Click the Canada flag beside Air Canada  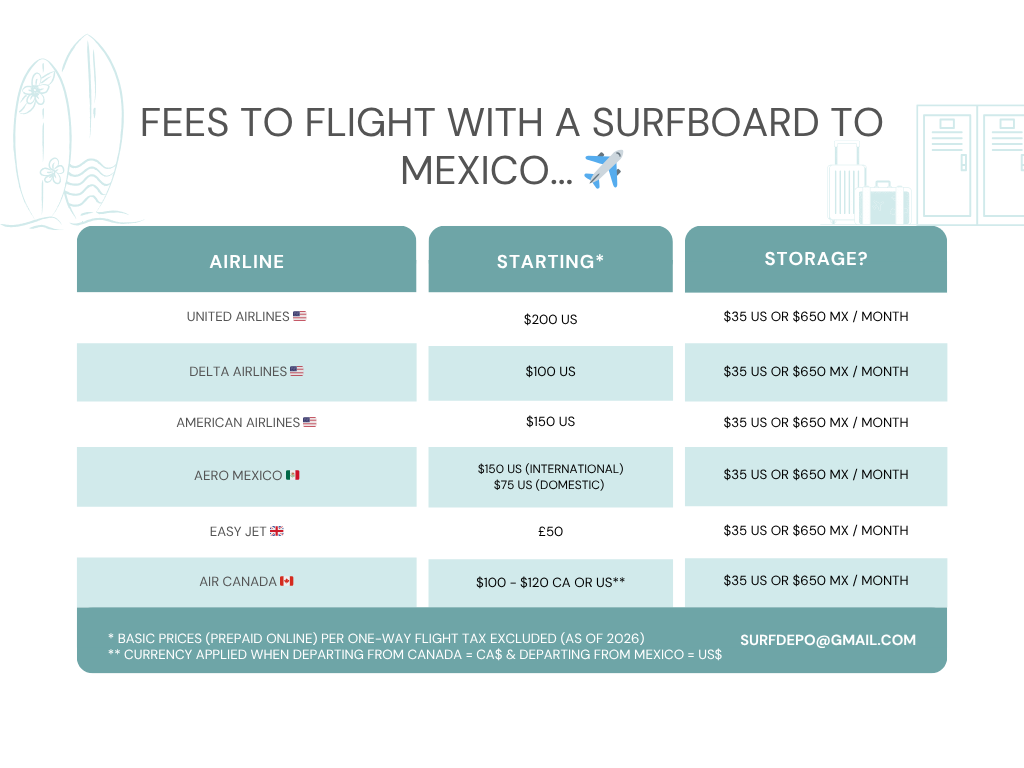point(287,581)
